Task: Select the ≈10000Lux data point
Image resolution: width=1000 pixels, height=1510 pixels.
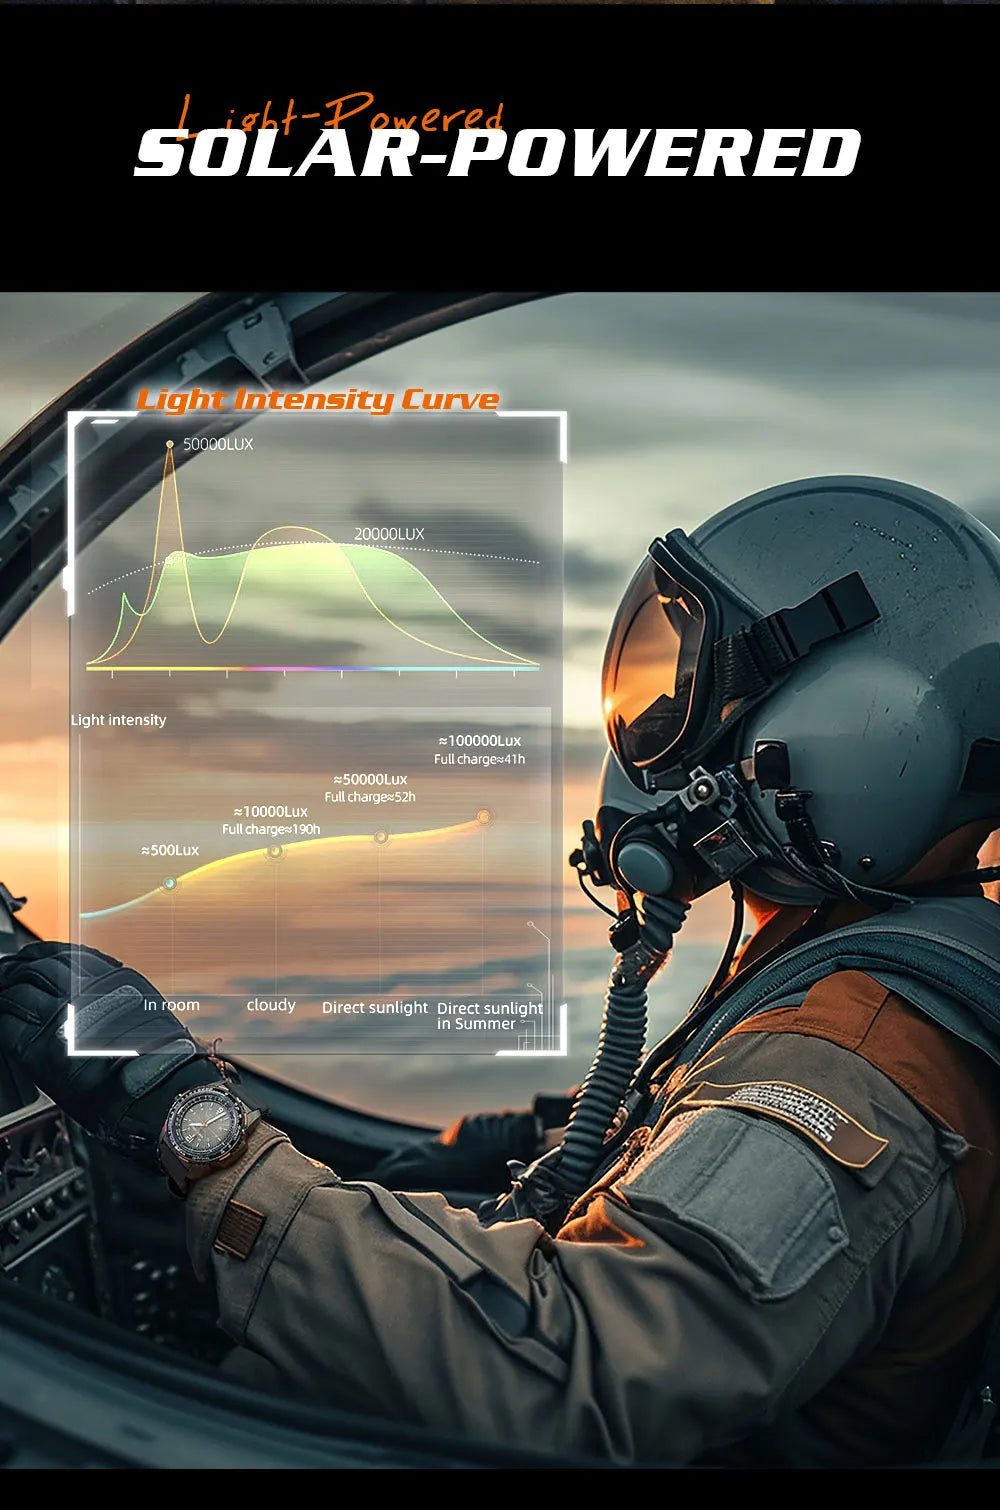Action: click(x=274, y=851)
